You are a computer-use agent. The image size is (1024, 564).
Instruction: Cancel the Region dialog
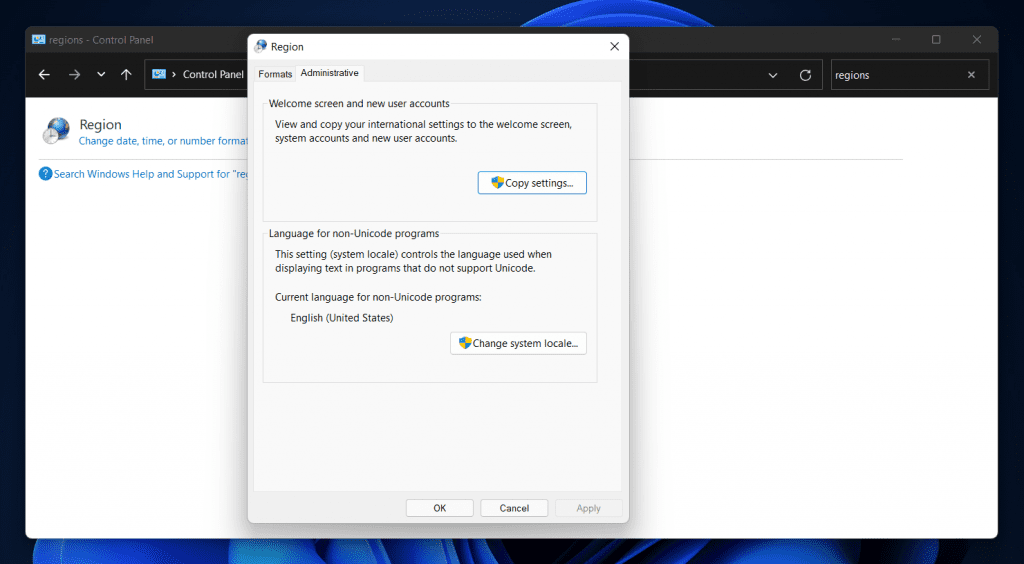point(514,508)
